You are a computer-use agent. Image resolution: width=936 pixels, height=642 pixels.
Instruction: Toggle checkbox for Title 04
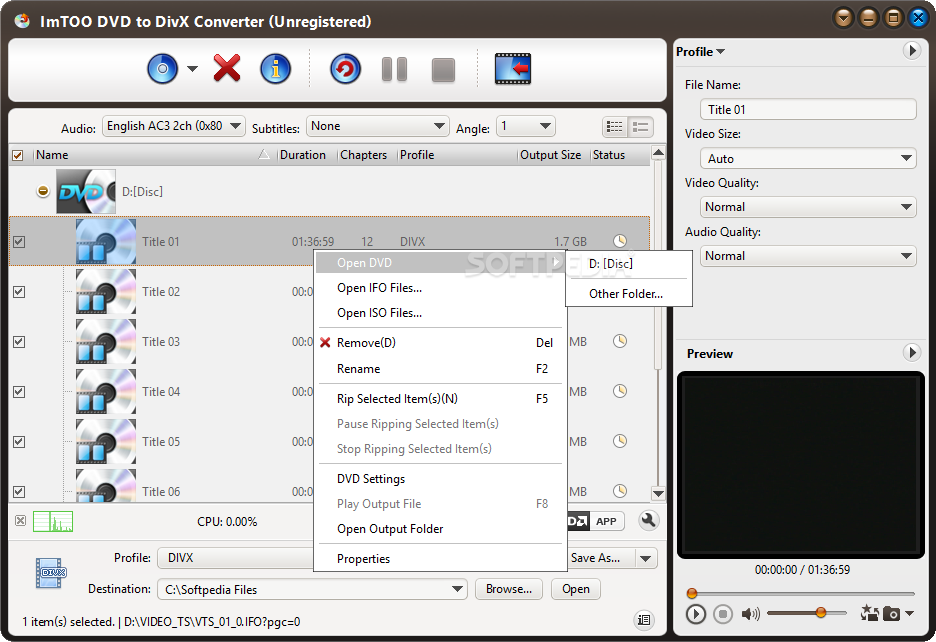[19, 392]
